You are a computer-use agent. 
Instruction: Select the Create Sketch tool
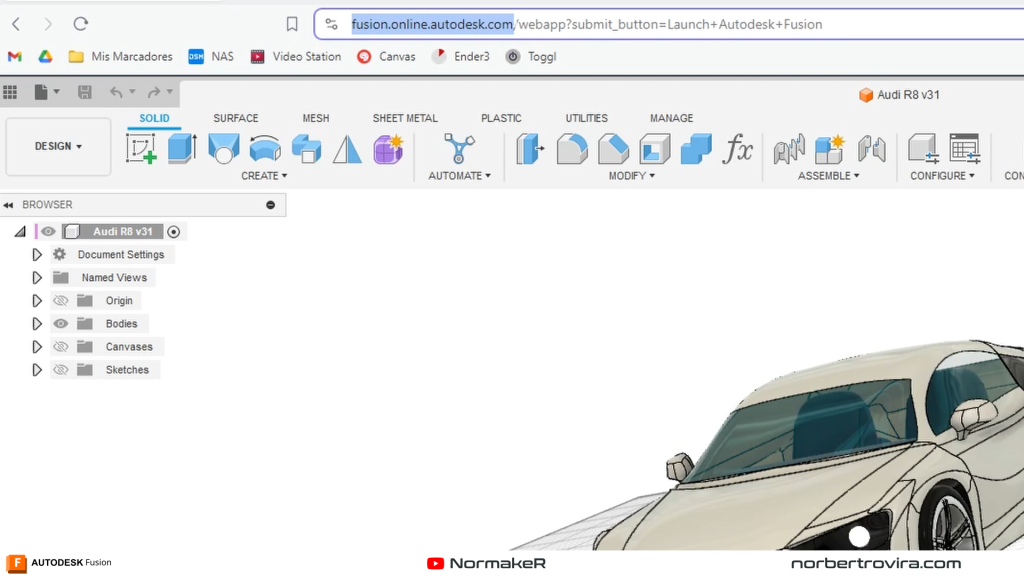[142, 149]
